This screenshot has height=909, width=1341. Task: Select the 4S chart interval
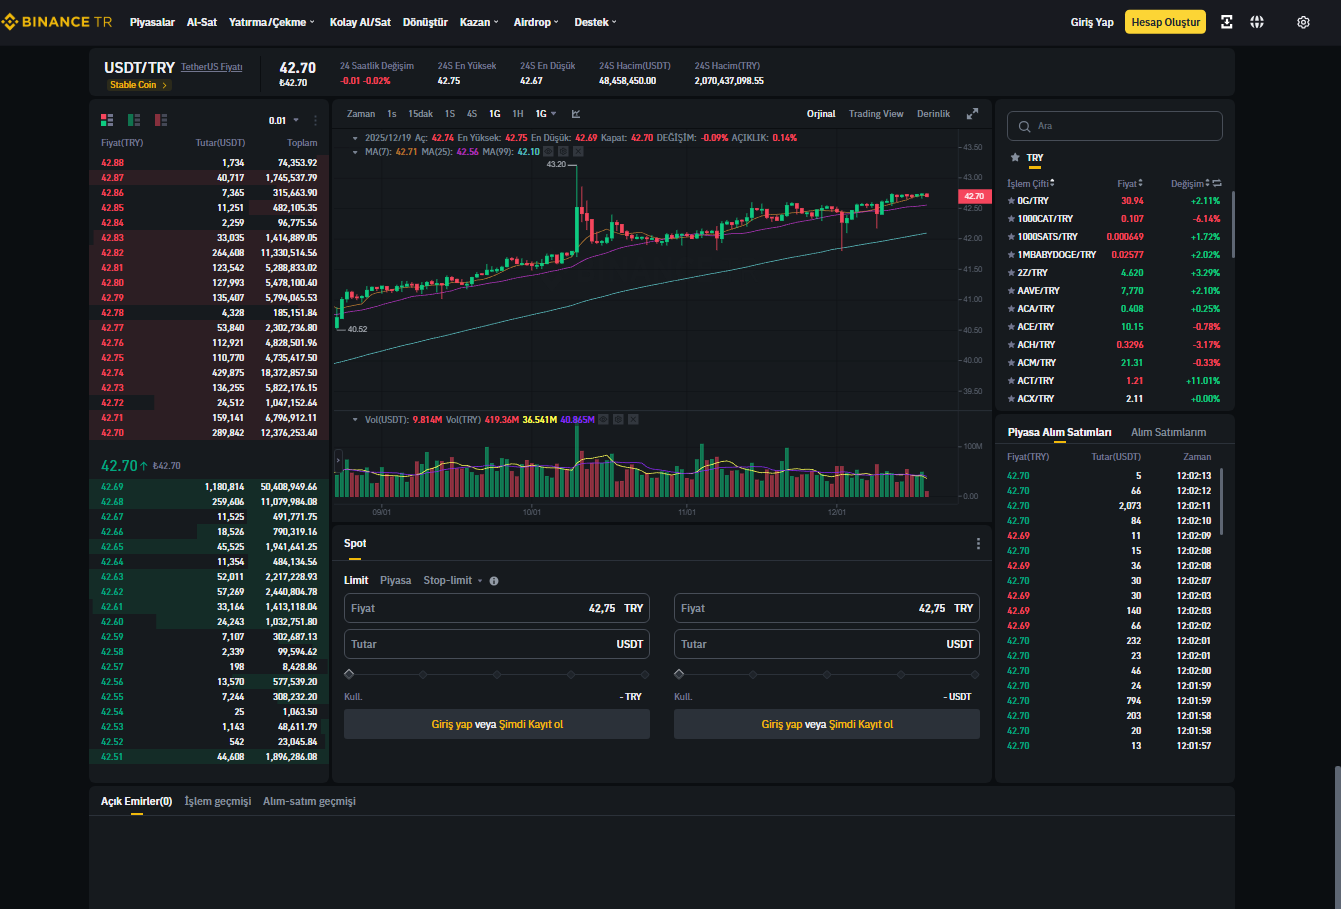click(472, 114)
